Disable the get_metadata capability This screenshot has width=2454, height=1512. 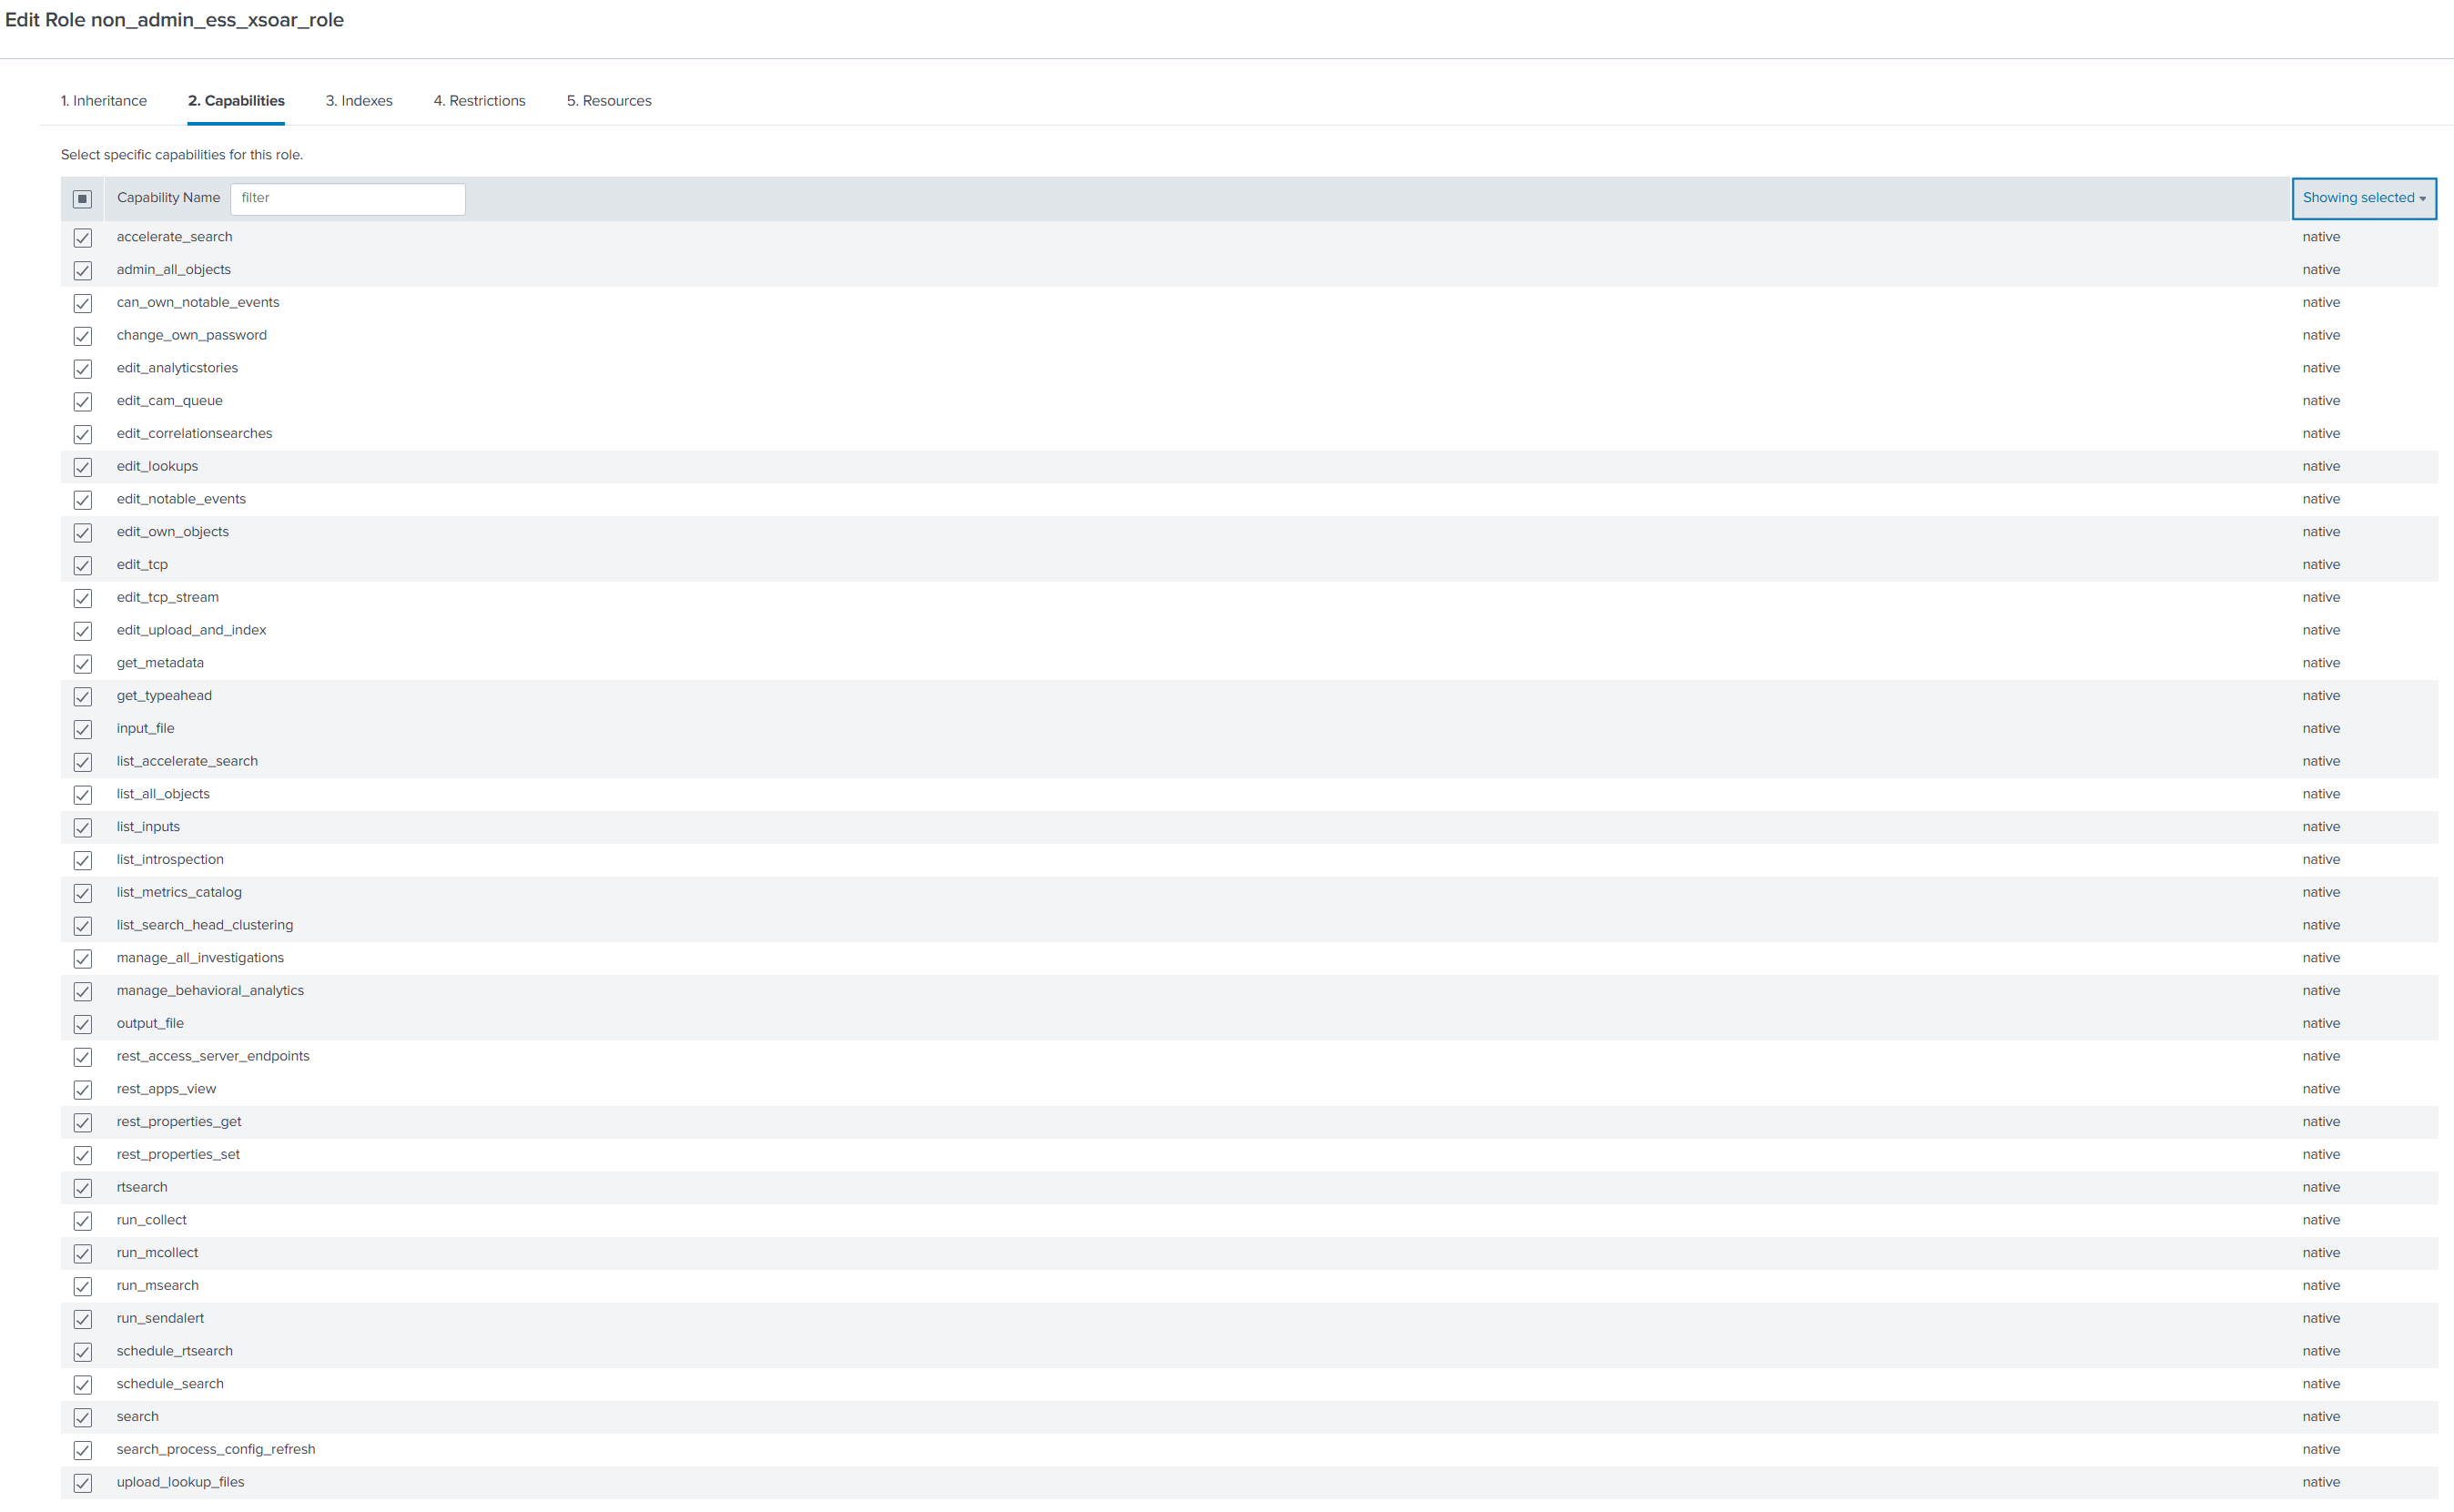pos(83,664)
